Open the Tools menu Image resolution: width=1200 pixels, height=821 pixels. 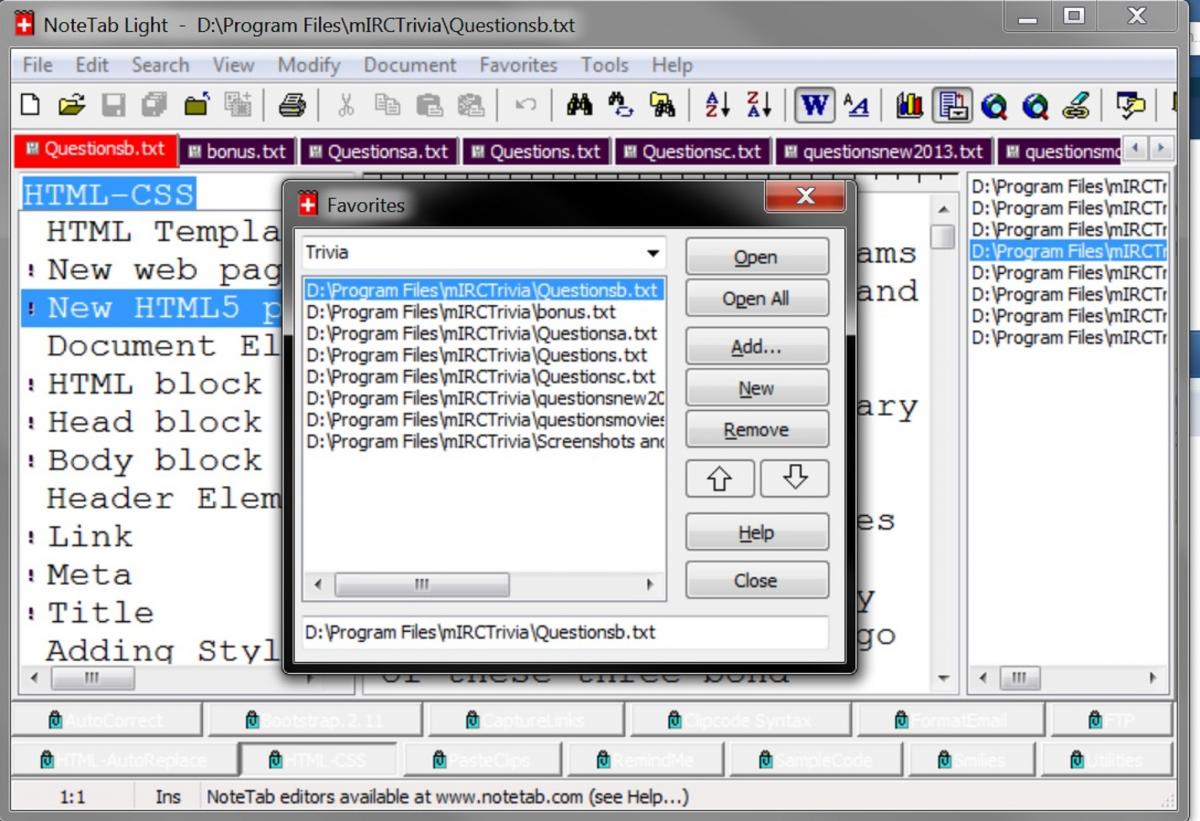[x=605, y=65]
